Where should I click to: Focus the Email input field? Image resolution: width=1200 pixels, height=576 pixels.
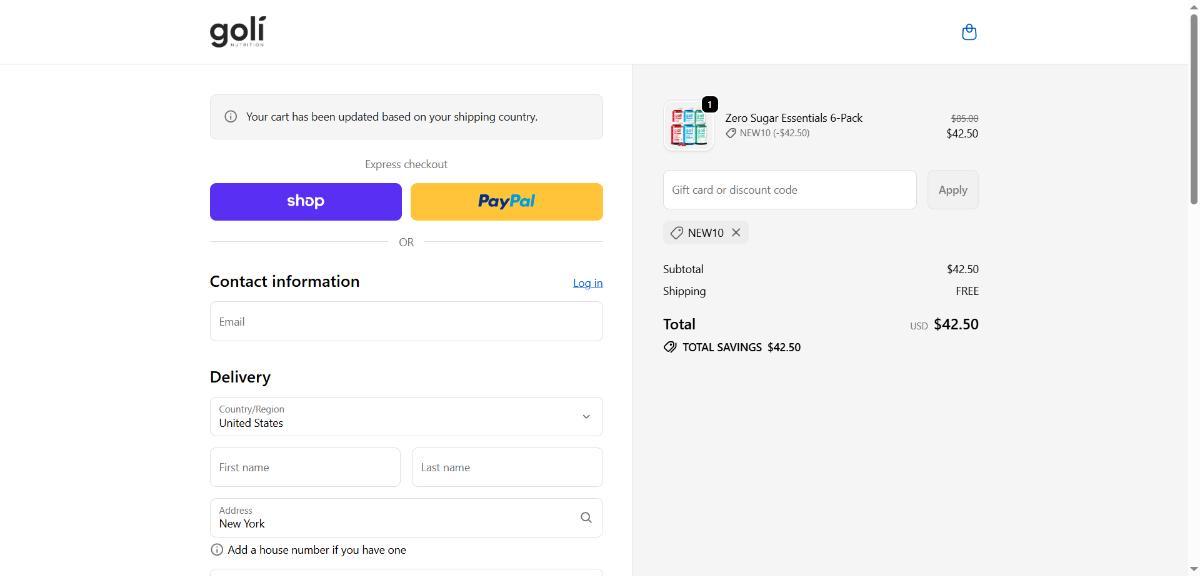(406, 322)
